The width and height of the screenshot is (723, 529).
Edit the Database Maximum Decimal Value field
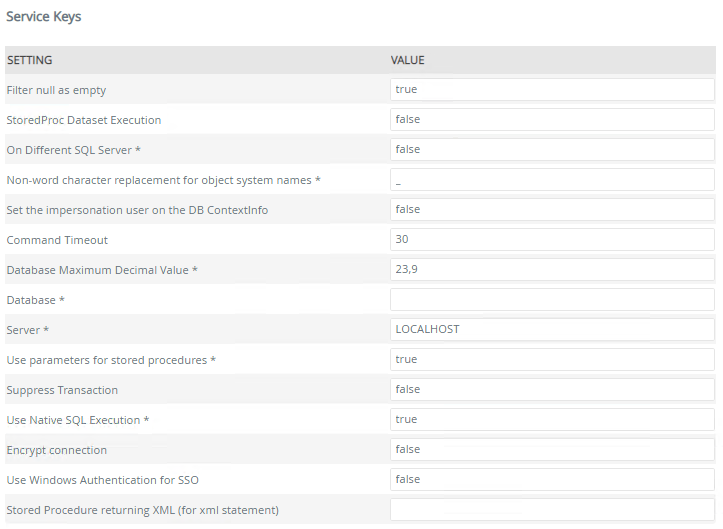(x=552, y=270)
